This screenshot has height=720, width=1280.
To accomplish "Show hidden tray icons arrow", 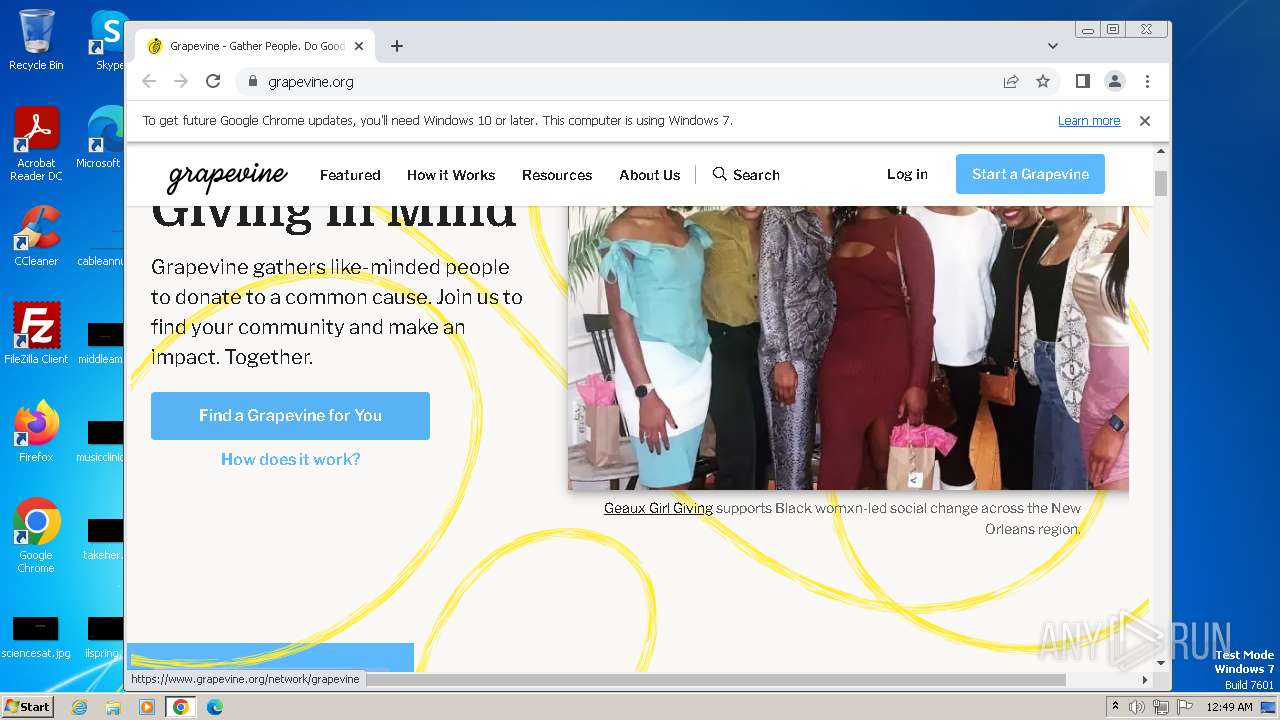I will pos(1115,707).
